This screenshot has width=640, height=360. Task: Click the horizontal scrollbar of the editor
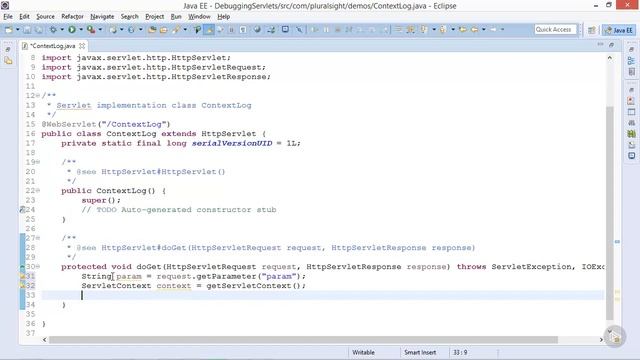pyautogui.click(x=303, y=340)
